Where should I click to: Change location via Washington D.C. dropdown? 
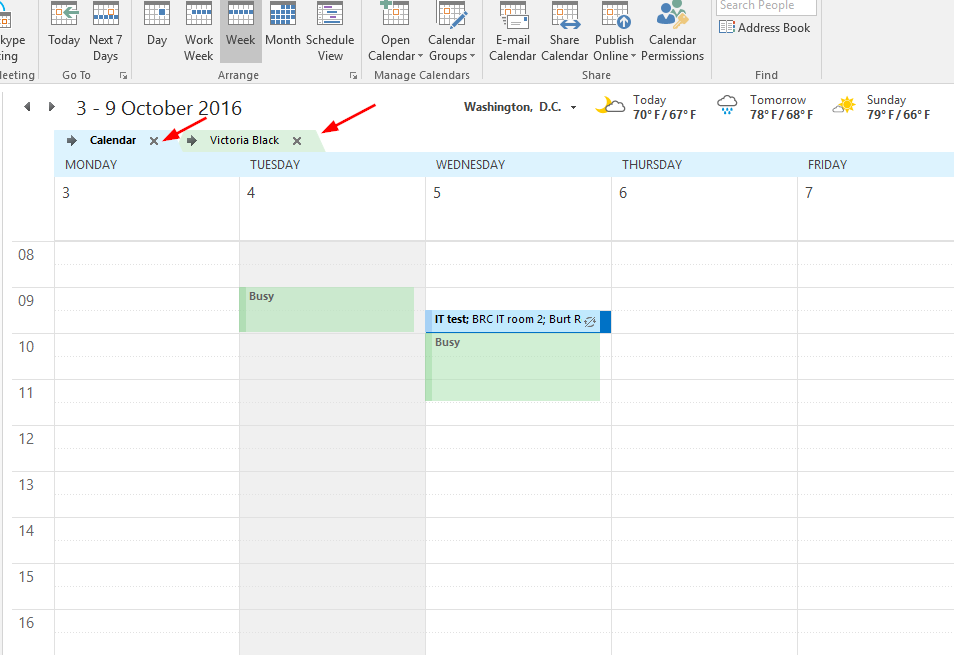(x=520, y=107)
